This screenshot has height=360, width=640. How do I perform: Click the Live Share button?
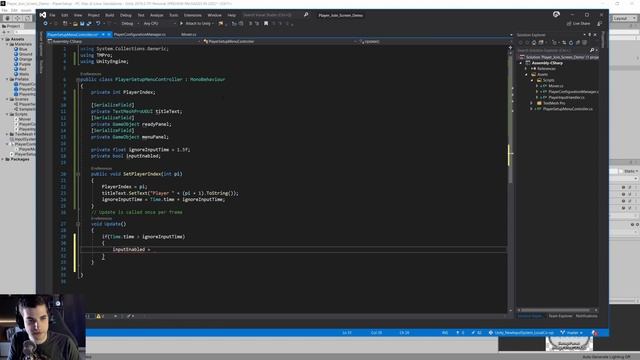click(x=578, y=24)
